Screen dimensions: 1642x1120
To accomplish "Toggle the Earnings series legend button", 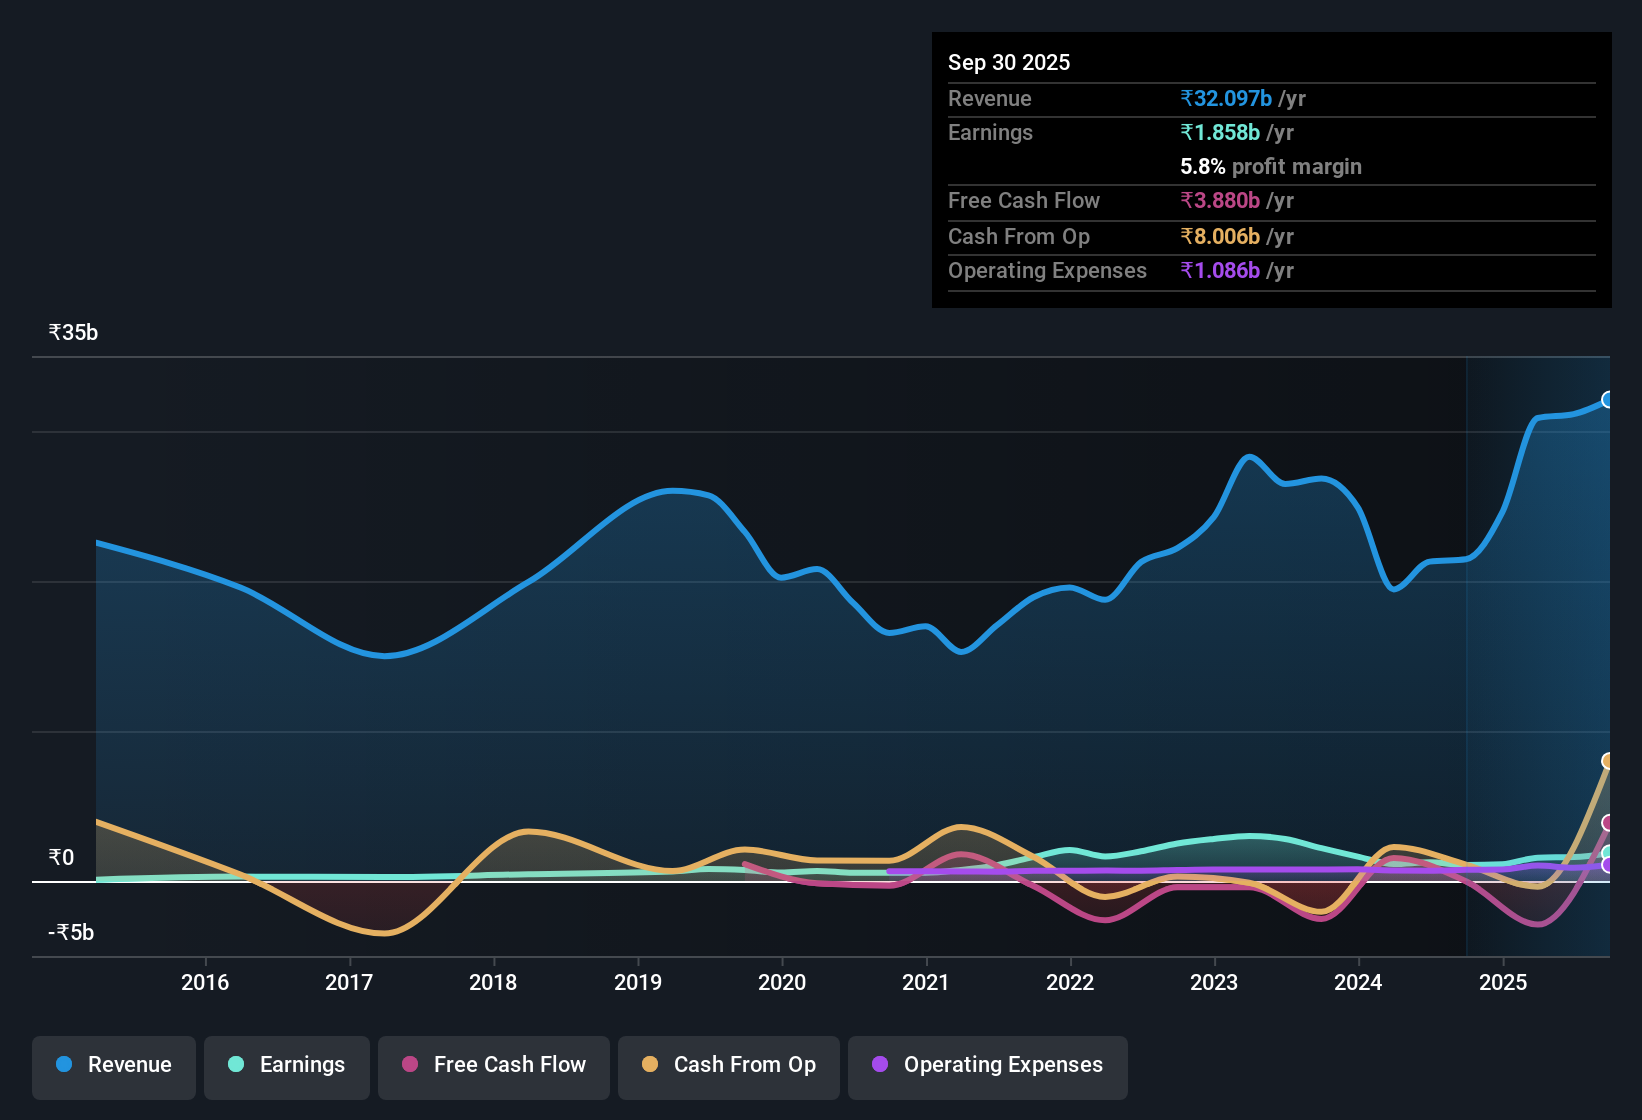I will pyautogui.click(x=287, y=1066).
